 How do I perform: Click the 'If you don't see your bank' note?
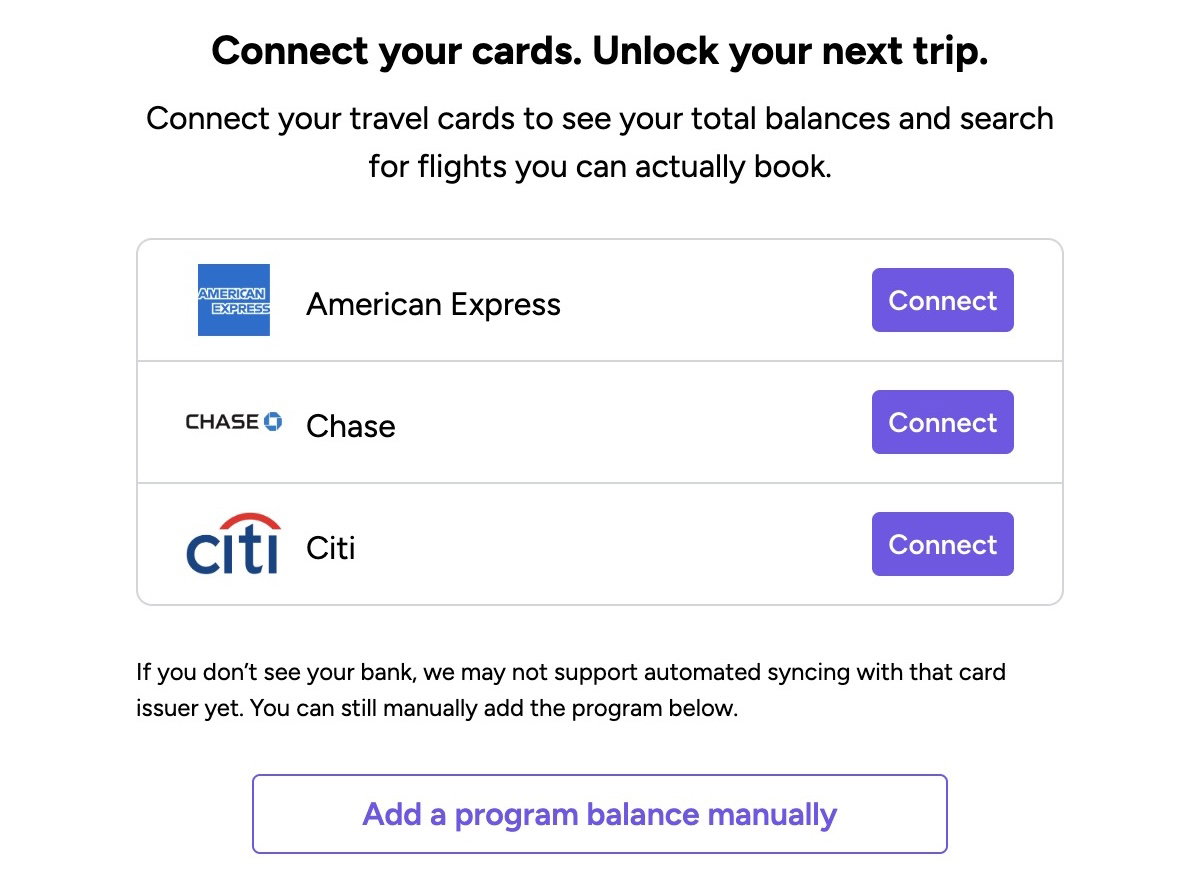tap(570, 671)
